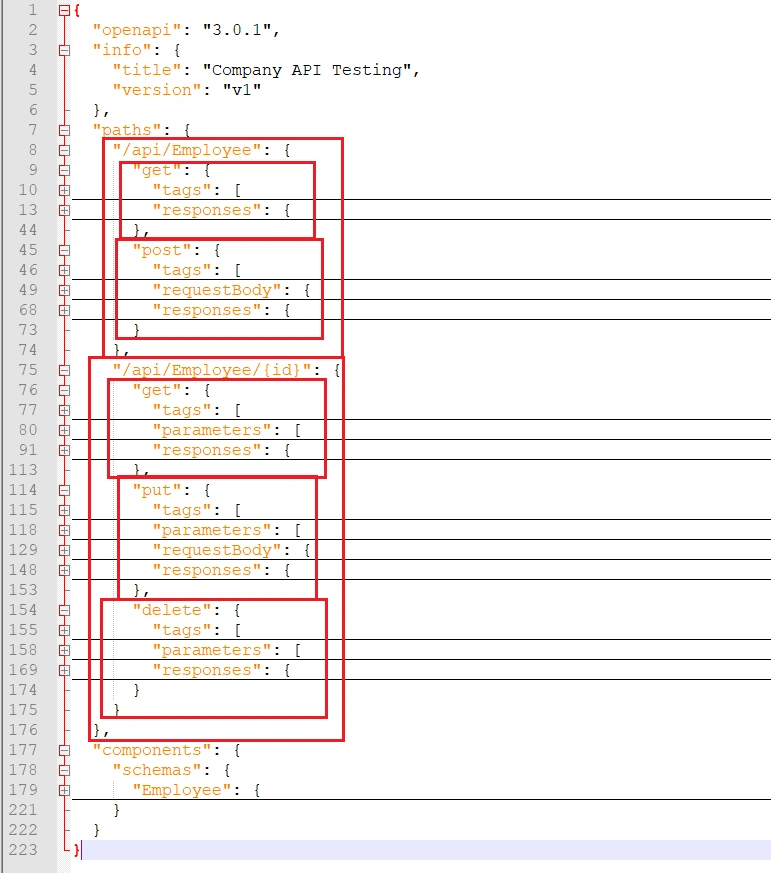This screenshot has width=771, height=873.
Task: Expand the "Employee" schema fold on line 179
Action: (65, 791)
